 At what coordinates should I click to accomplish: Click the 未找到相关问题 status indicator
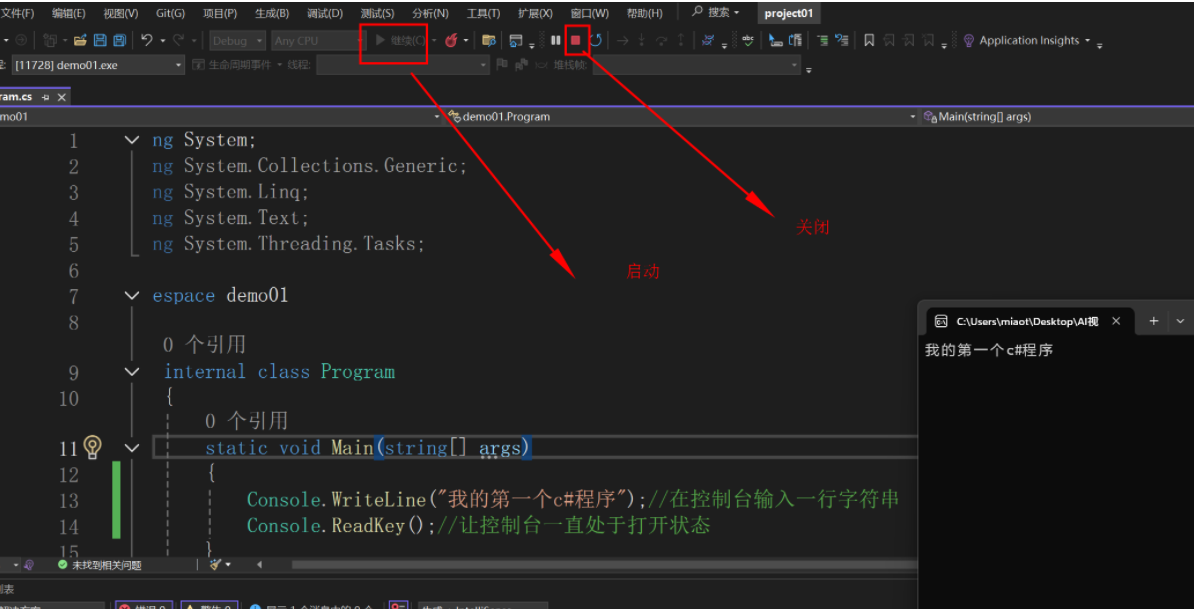coord(100,565)
